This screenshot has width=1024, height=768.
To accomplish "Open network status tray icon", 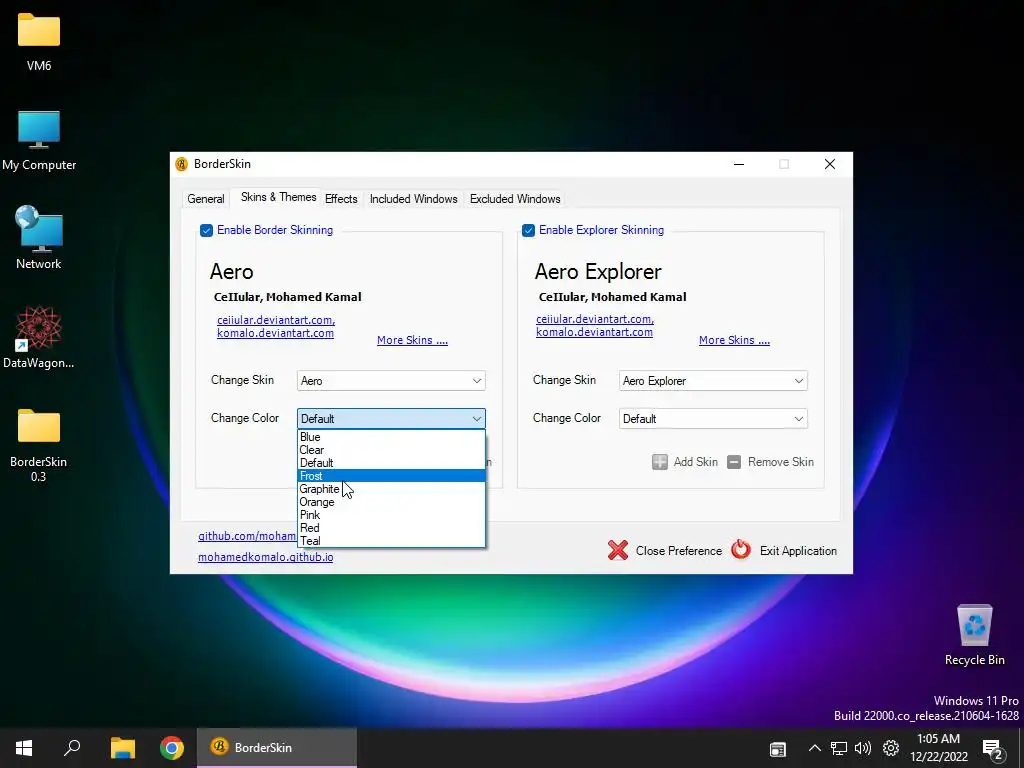I will pyautogui.click(x=839, y=748).
